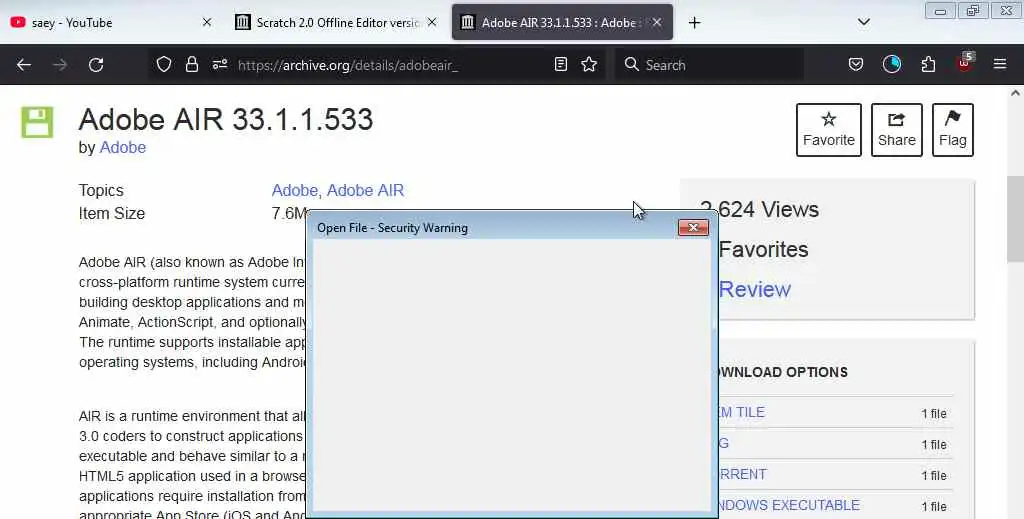Expand the list all tabs chevron
This screenshot has height=519, width=1024.
(863, 22)
